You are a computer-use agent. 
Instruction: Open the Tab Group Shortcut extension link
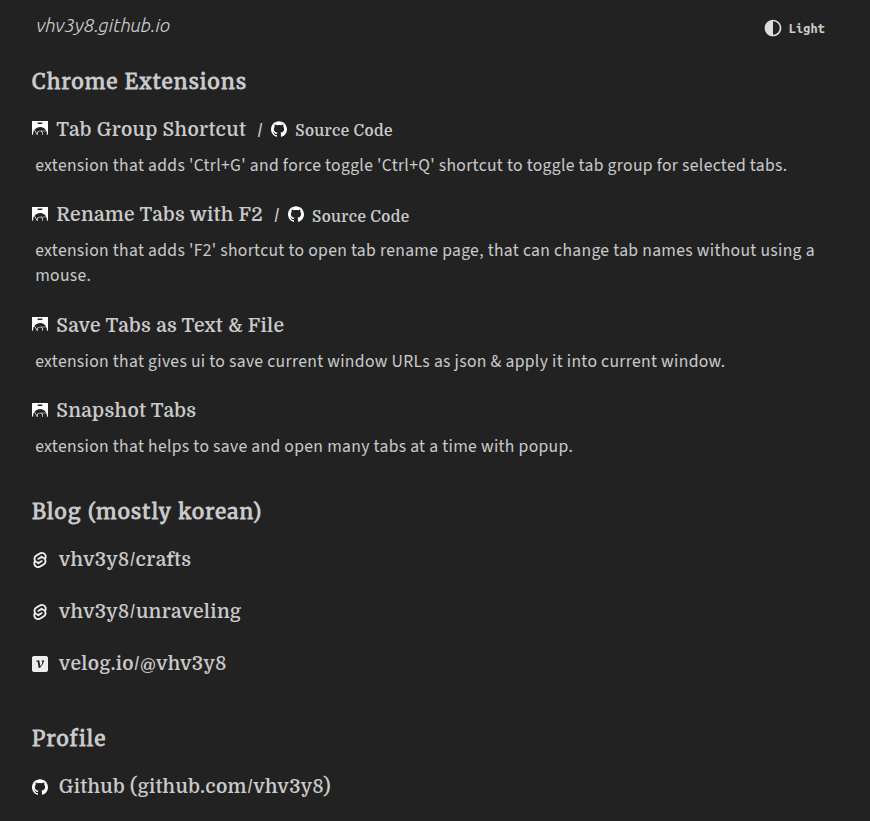tap(151, 129)
